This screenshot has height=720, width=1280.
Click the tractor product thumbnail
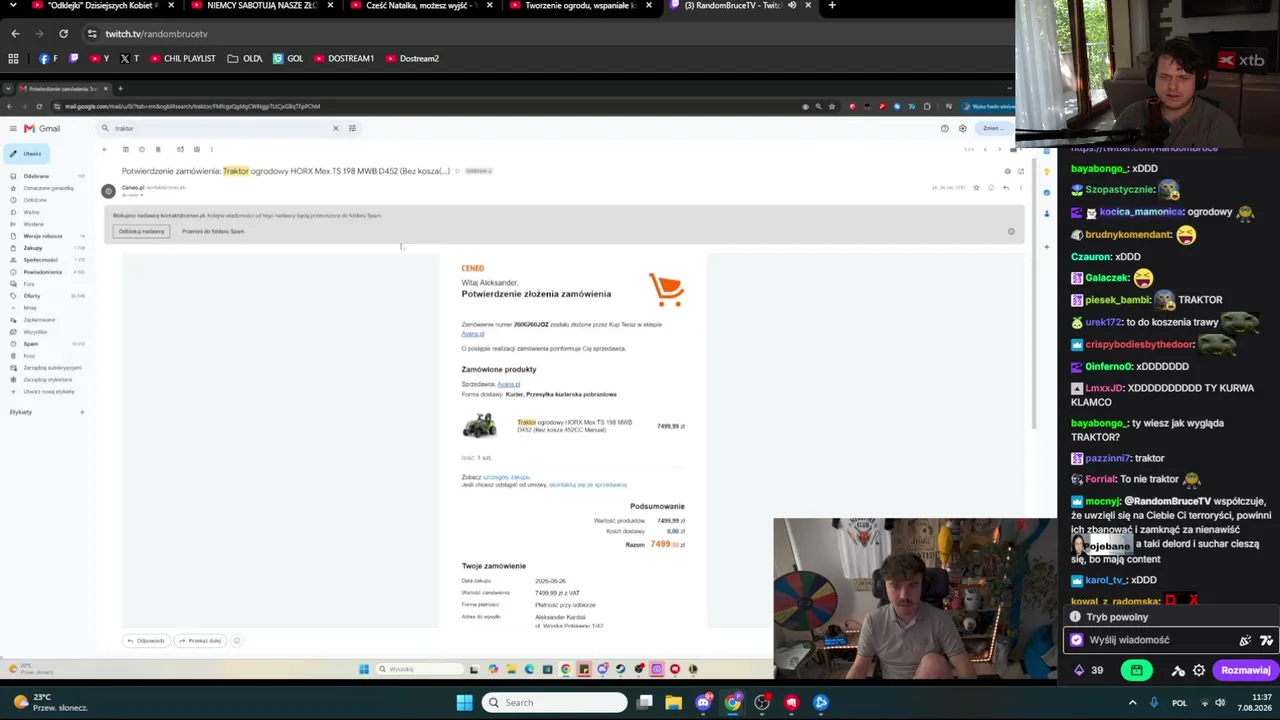click(x=480, y=426)
